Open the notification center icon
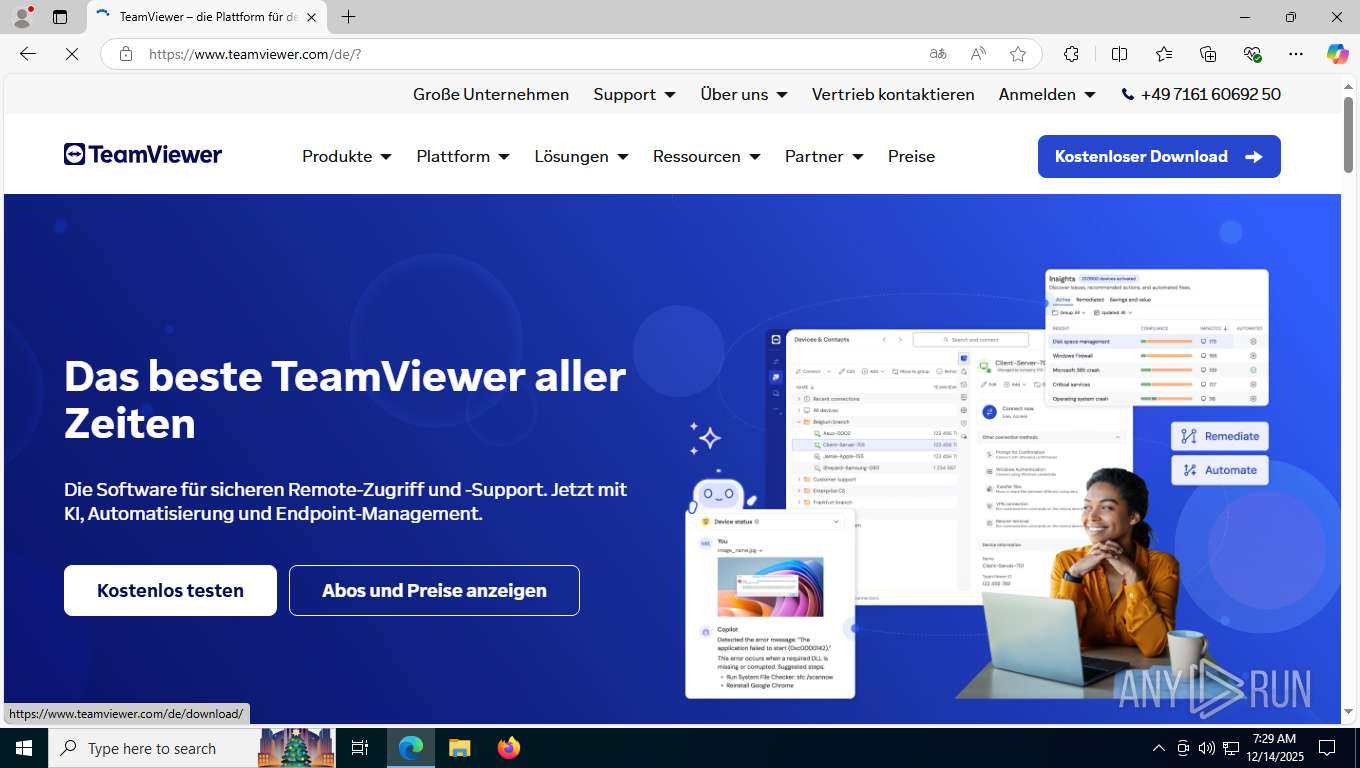The image size is (1360, 768). tap(1327, 748)
